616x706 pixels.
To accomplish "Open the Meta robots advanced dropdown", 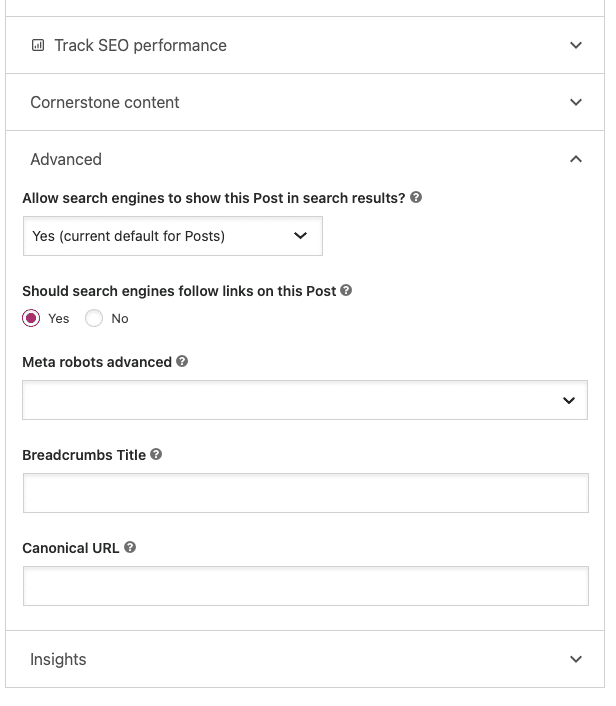I will 305,400.
